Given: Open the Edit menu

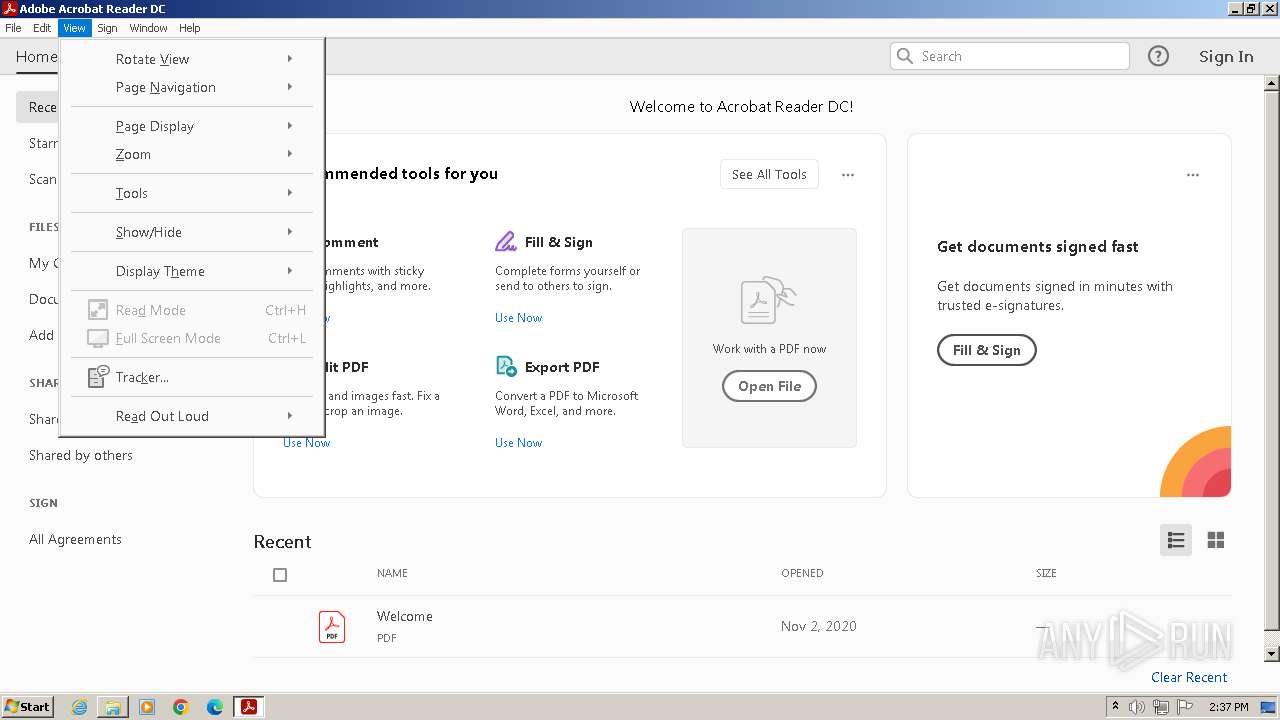Looking at the screenshot, I should 42,28.
